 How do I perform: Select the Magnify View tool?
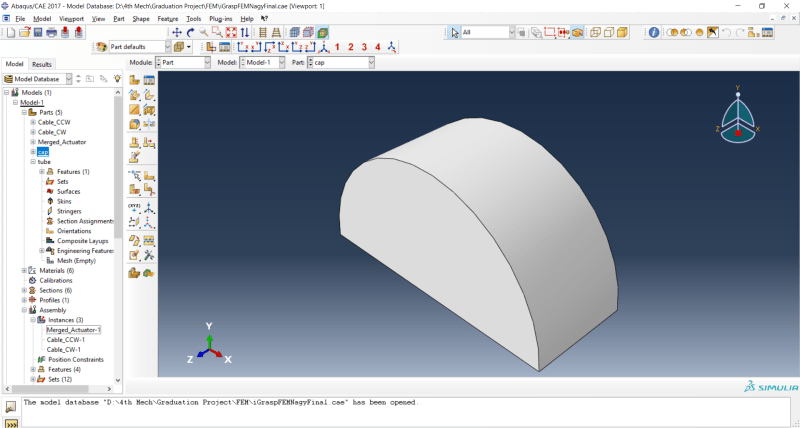pyautogui.click(x=204, y=33)
